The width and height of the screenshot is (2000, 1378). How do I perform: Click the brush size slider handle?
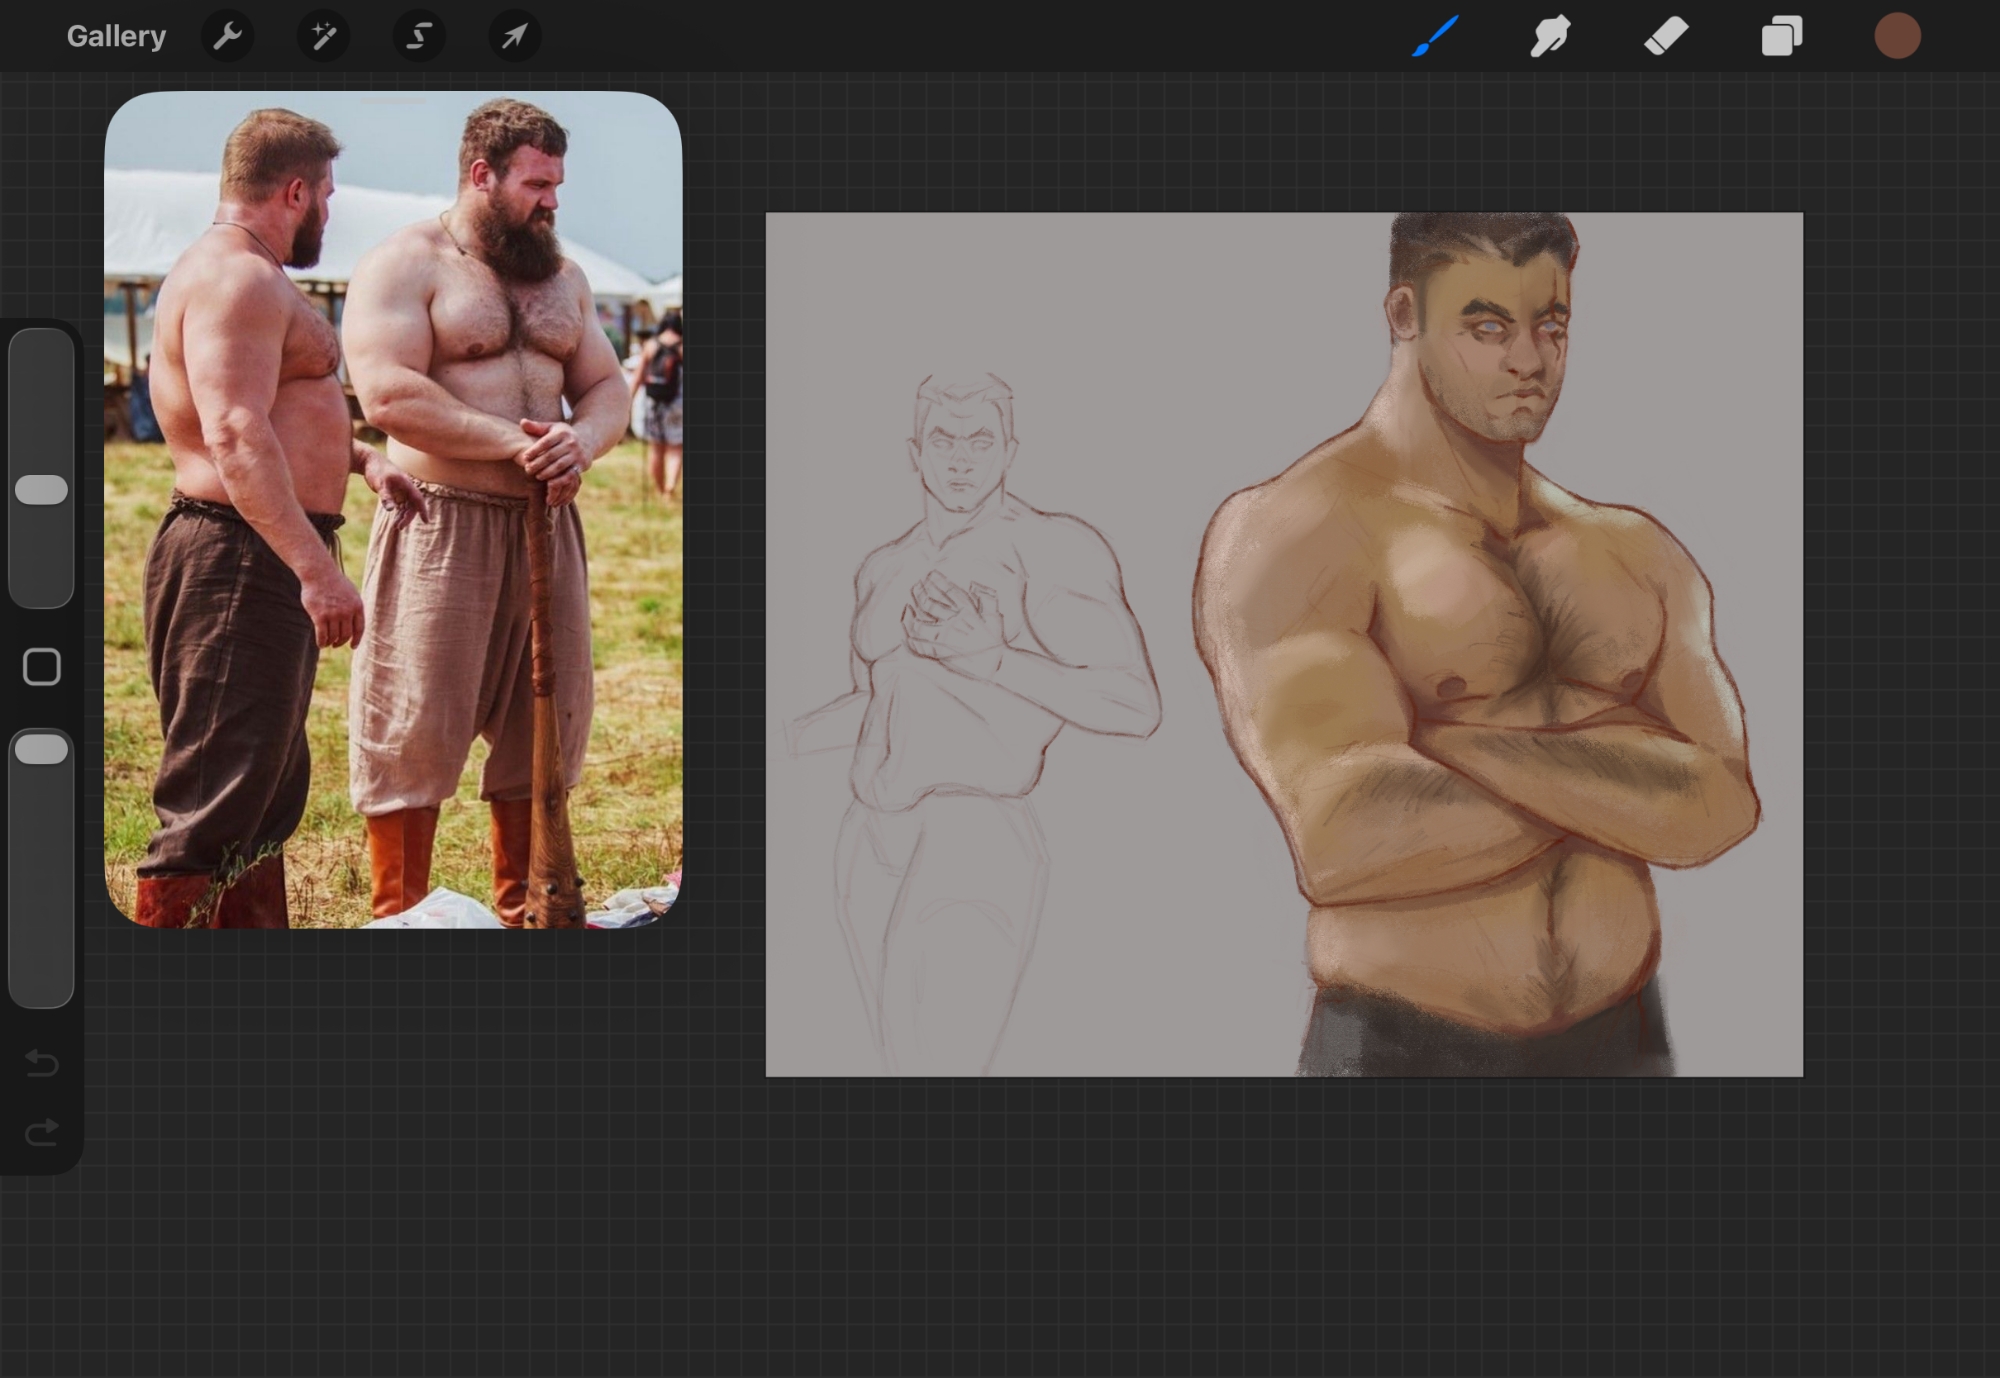pyautogui.click(x=42, y=490)
